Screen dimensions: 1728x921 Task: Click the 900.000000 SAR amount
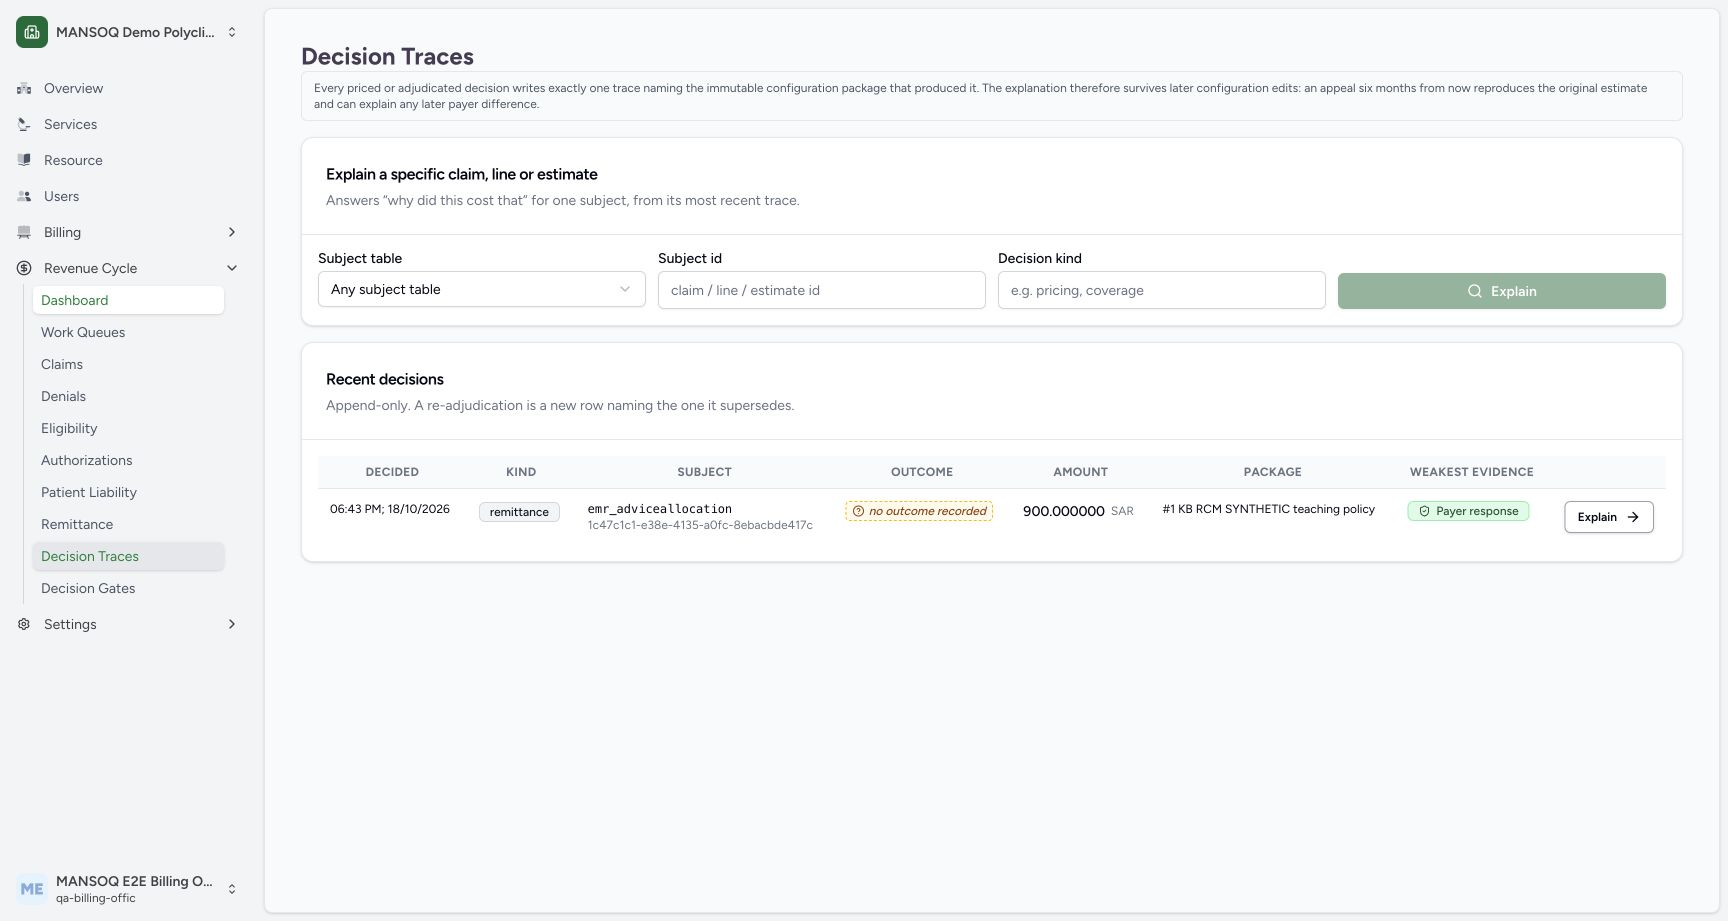[x=1078, y=511]
